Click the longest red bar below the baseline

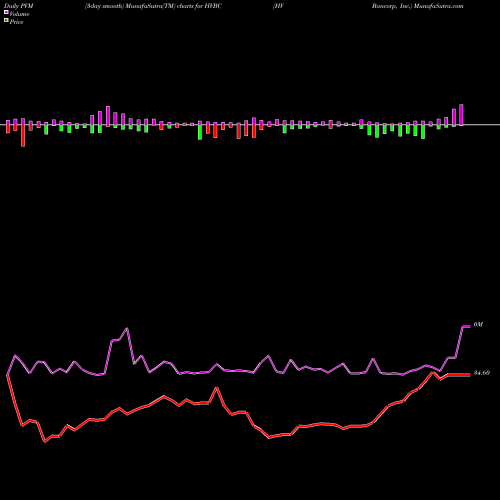(x=23, y=135)
